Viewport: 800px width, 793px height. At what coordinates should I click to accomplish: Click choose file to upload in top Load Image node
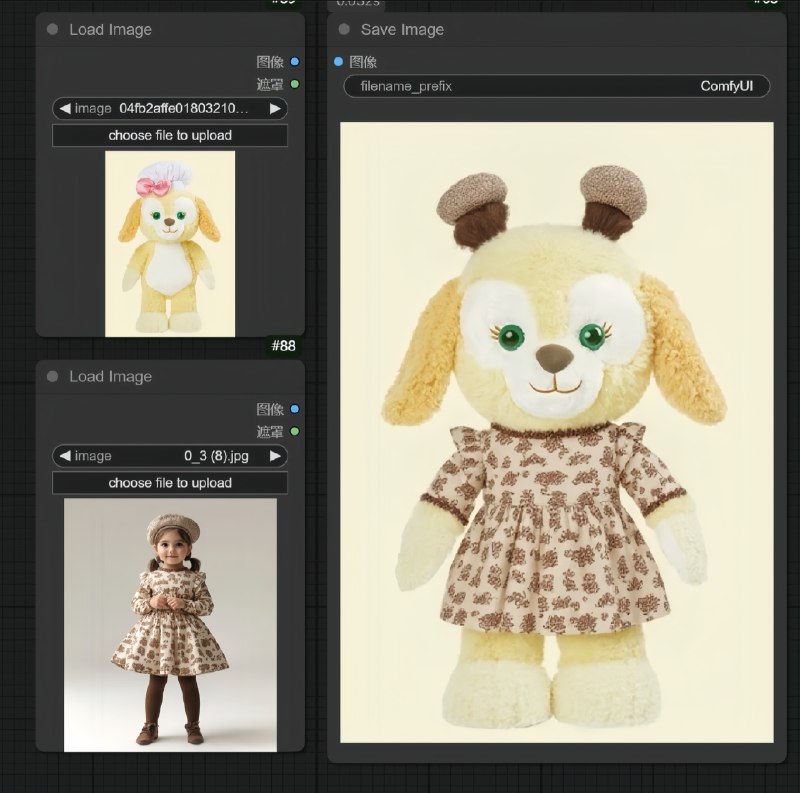pyautogui.click(x=170, y=135)
